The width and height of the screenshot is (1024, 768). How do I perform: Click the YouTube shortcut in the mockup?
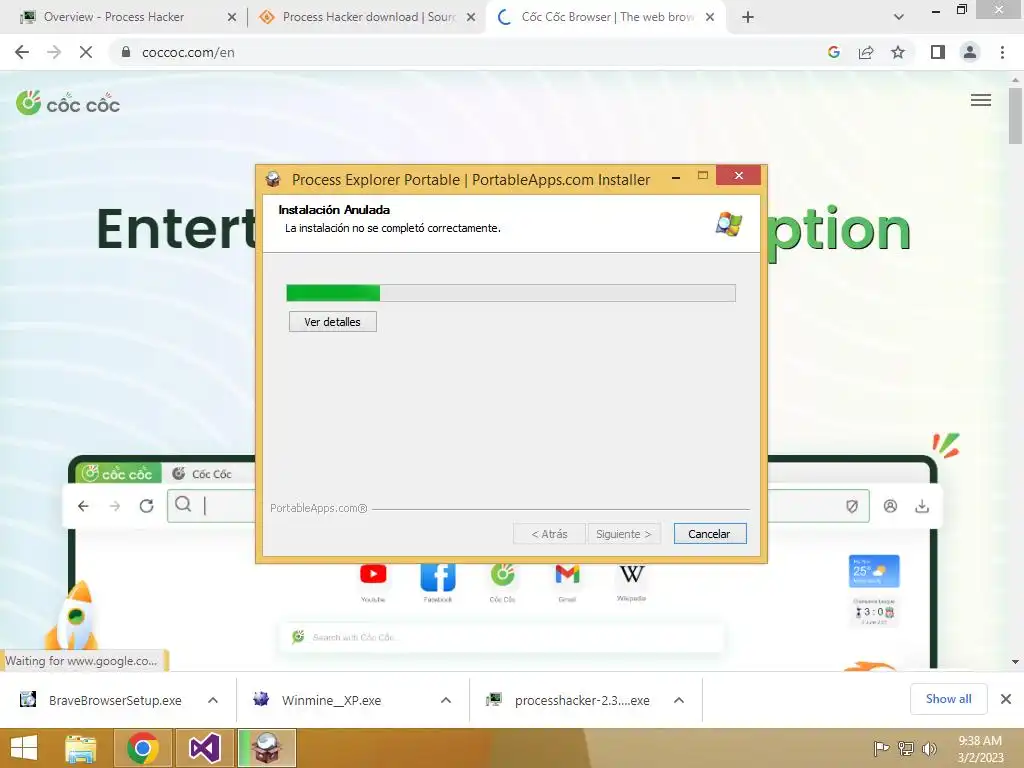tap(373, 575)
